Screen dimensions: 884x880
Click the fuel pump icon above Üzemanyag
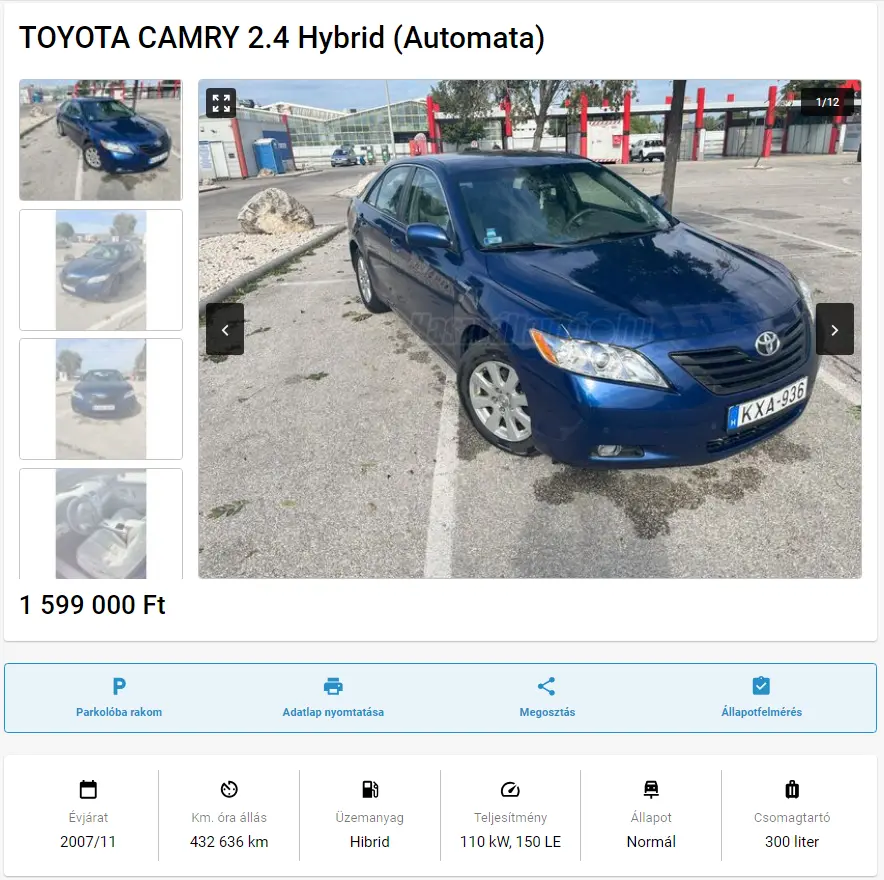pos(370,789)
